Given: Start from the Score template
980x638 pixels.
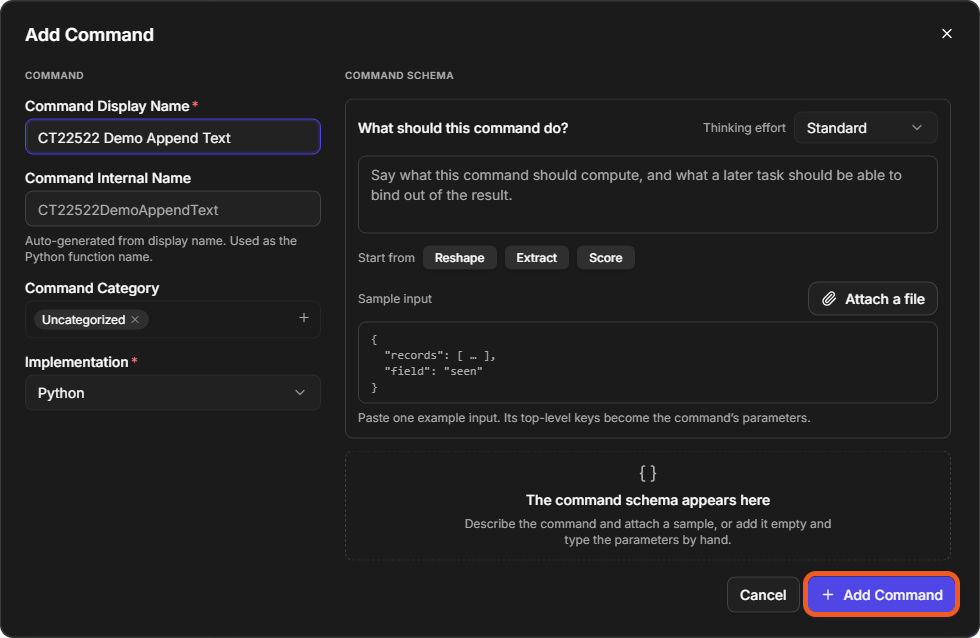Looking at the screenshot, I should (605, 257).
